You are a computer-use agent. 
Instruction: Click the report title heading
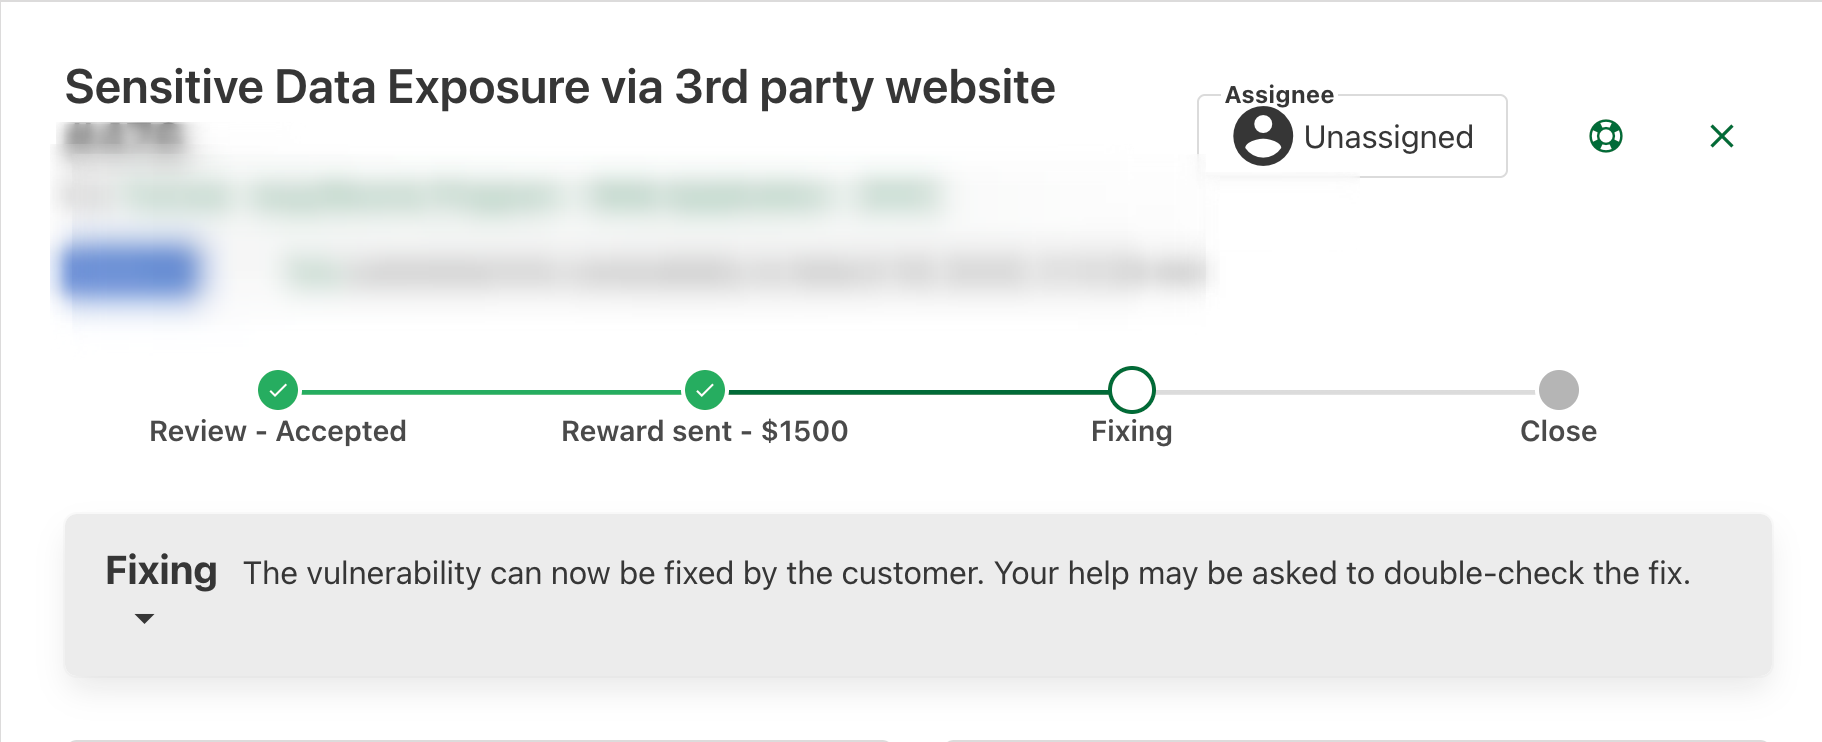[560, 87]
